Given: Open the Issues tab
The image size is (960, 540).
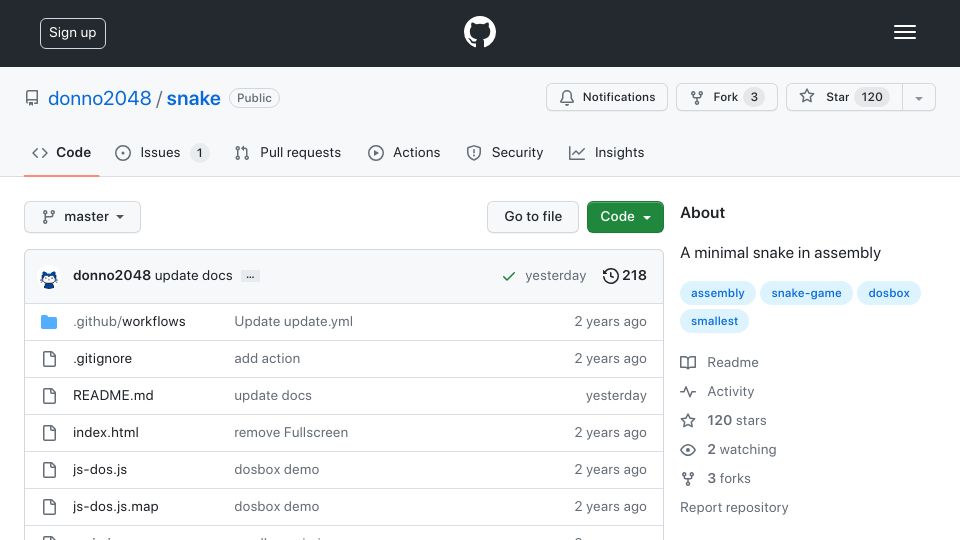Looking at the screenshot, I should click(x=162, y=152).
